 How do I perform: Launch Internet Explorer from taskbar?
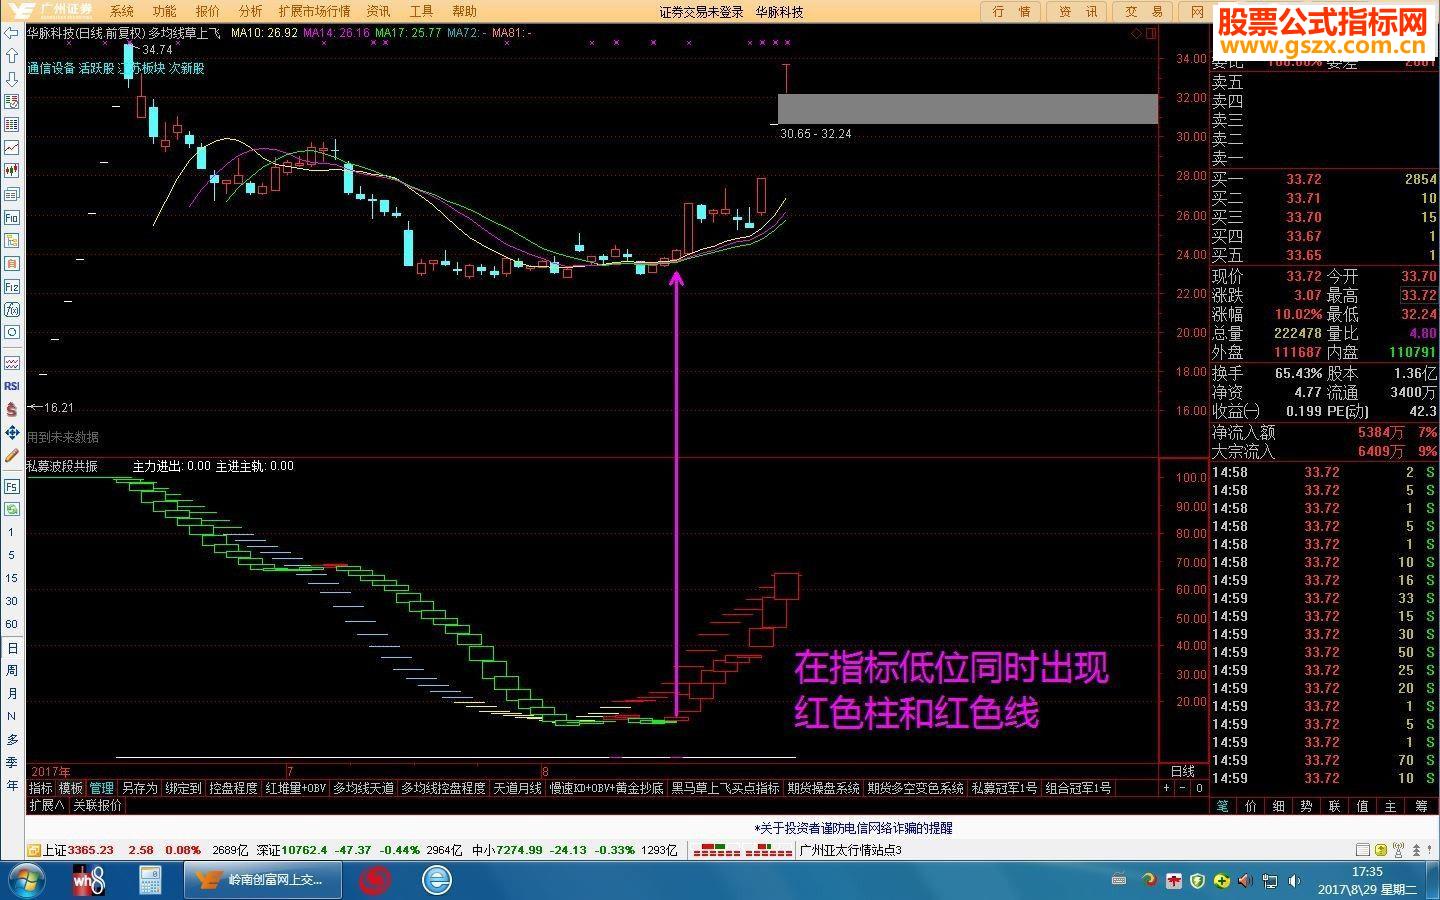click(436, 880)
